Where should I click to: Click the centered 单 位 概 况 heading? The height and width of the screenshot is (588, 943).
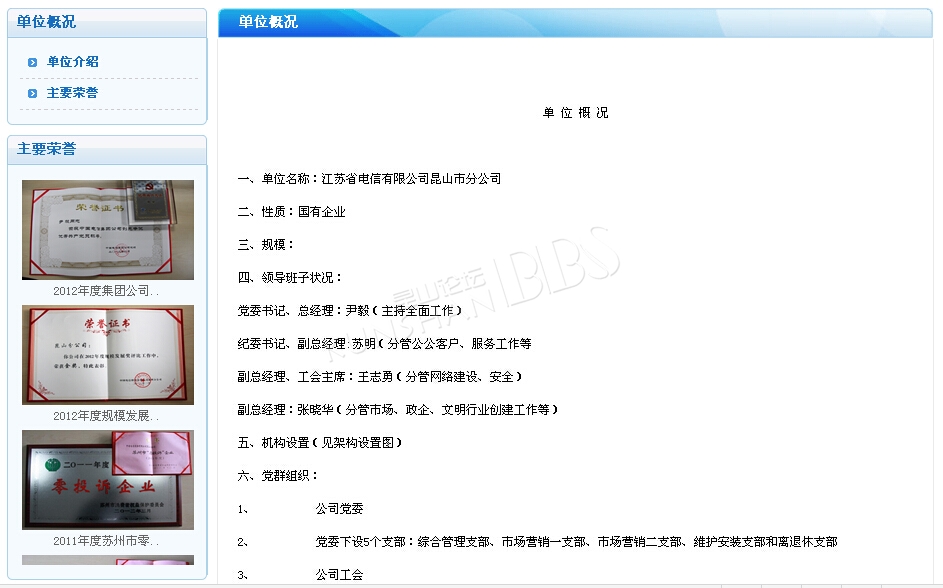coord(576,112)
